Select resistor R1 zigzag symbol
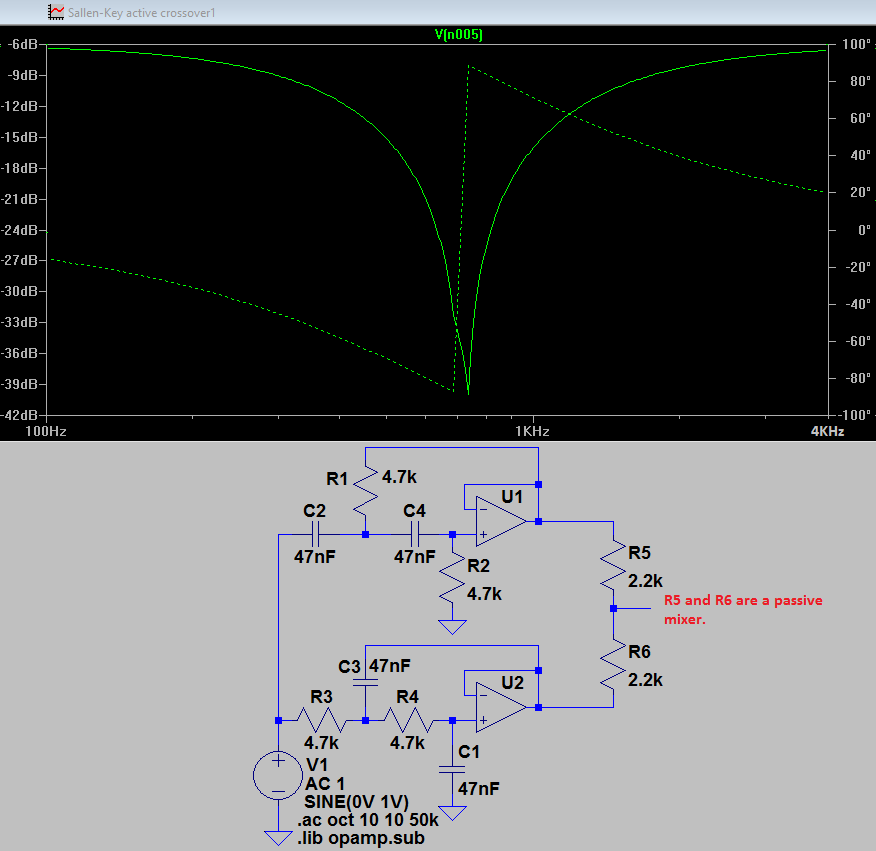876x851 pixels. (365, 493)
